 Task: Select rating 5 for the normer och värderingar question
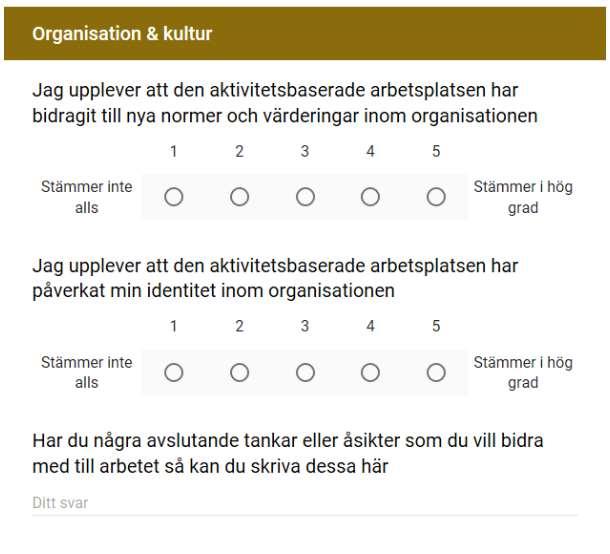[436, 197]
